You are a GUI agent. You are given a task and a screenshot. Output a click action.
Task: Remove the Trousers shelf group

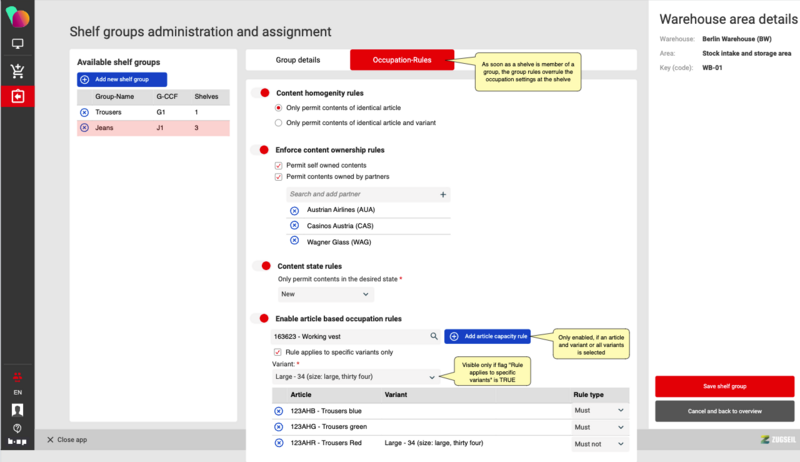tap(84, 112)
